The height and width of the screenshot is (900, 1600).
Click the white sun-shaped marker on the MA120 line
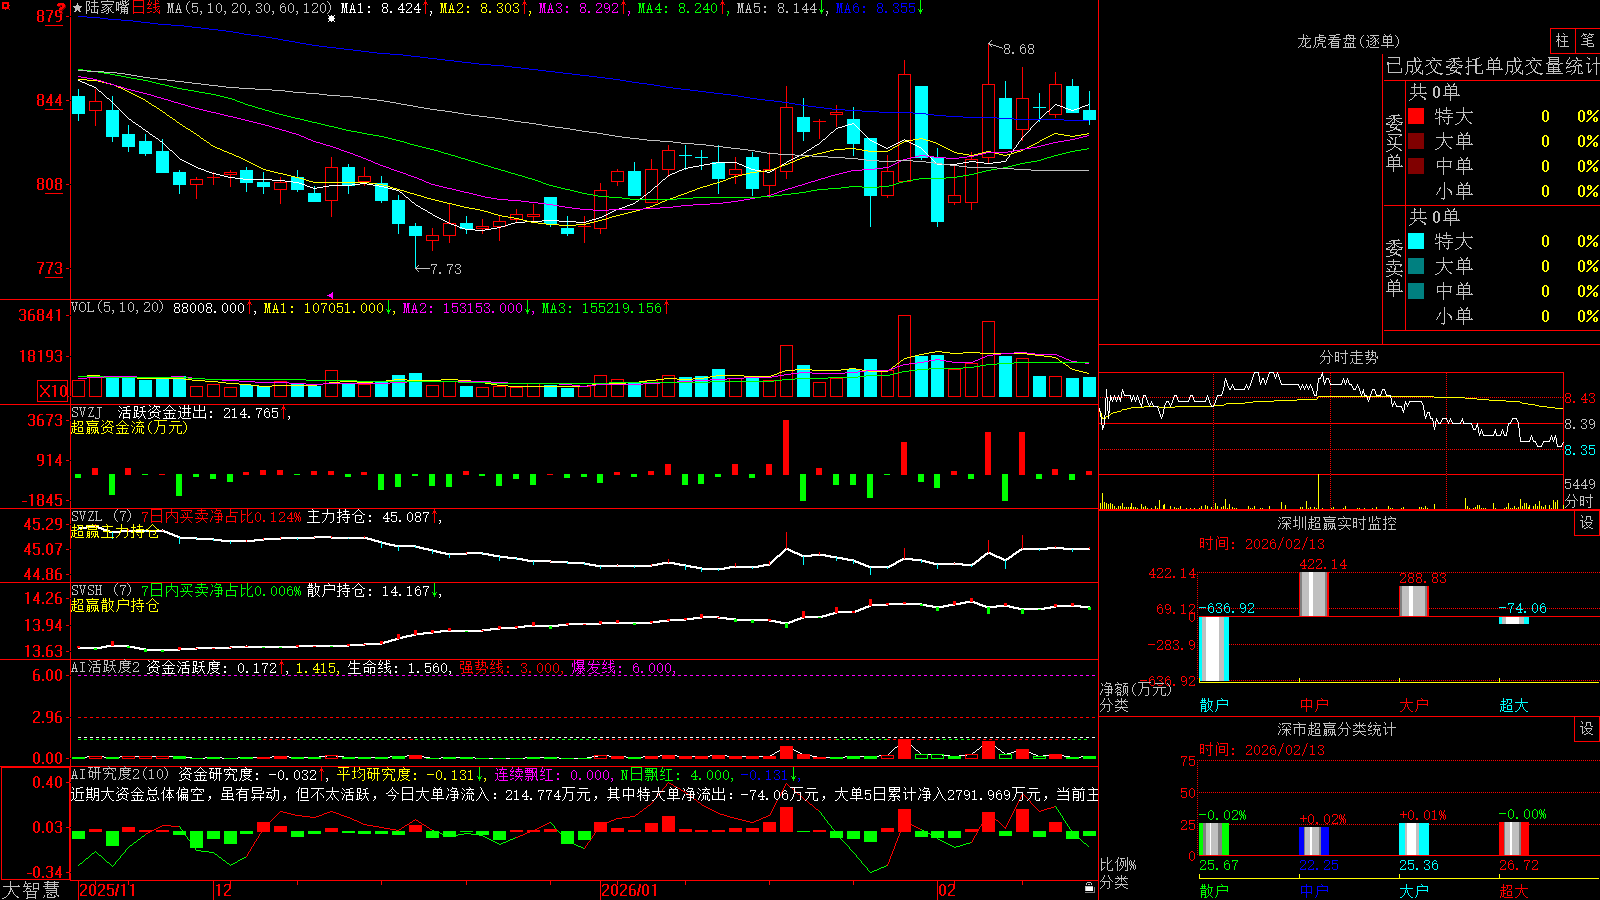coord(332,18)
